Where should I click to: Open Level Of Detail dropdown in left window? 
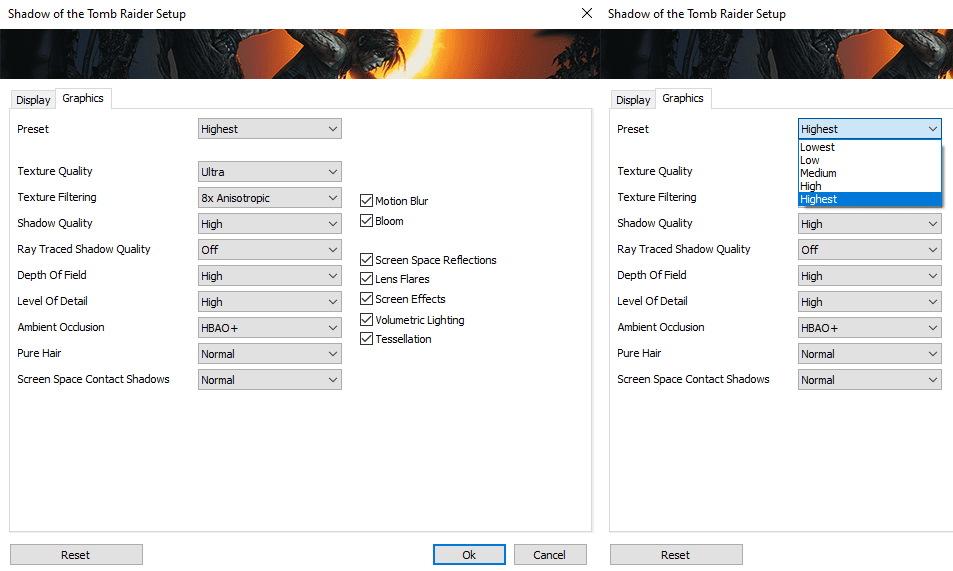(269, 302)
